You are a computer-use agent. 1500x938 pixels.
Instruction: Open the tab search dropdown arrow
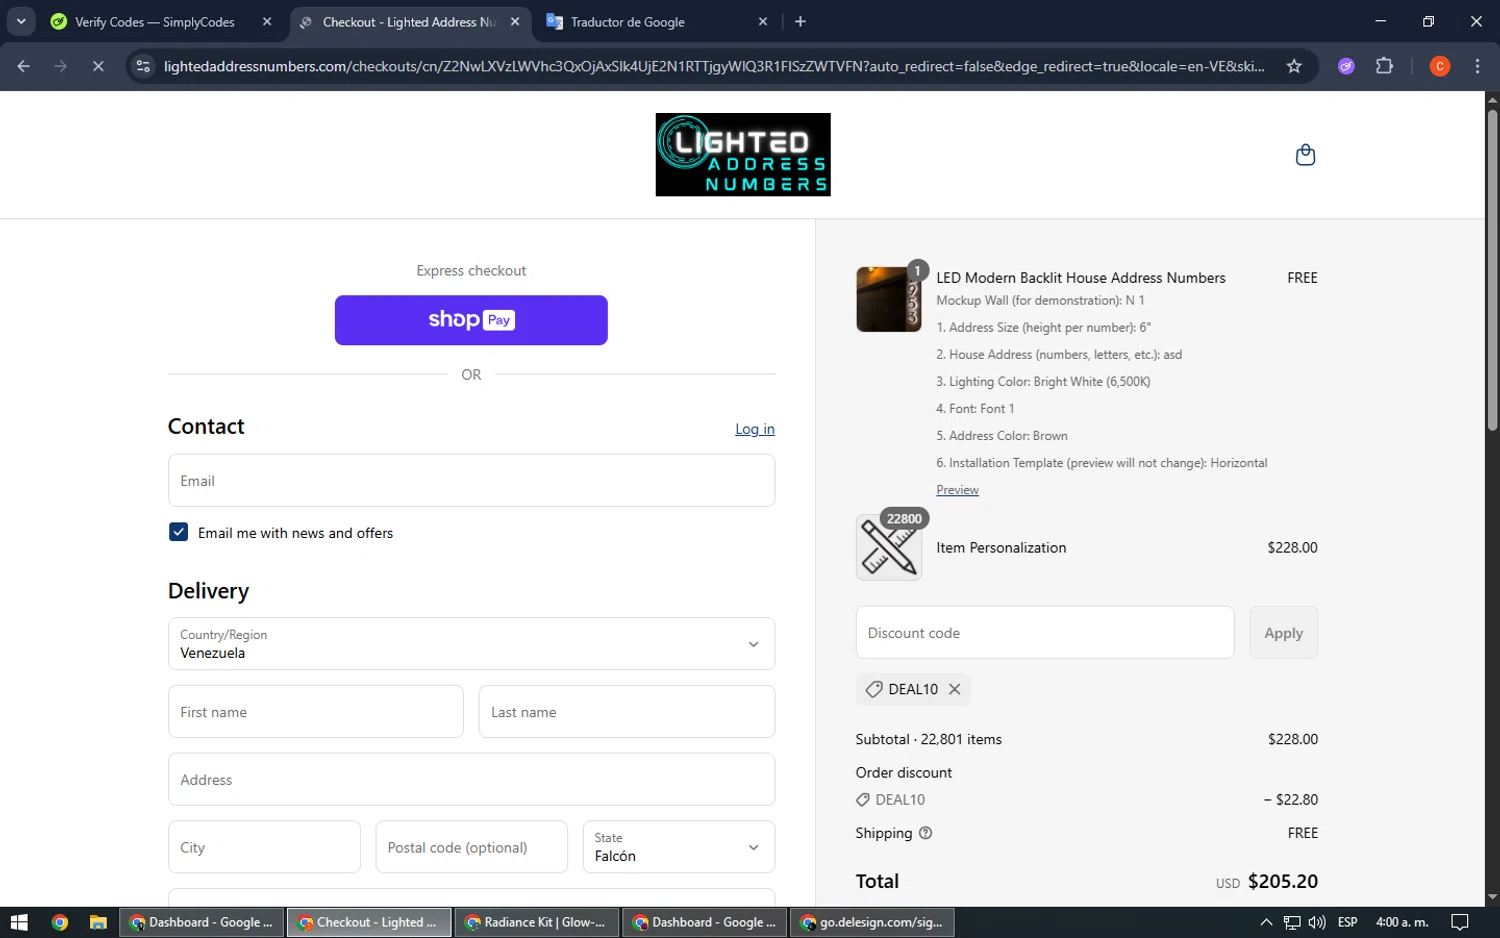coord(21,21)
